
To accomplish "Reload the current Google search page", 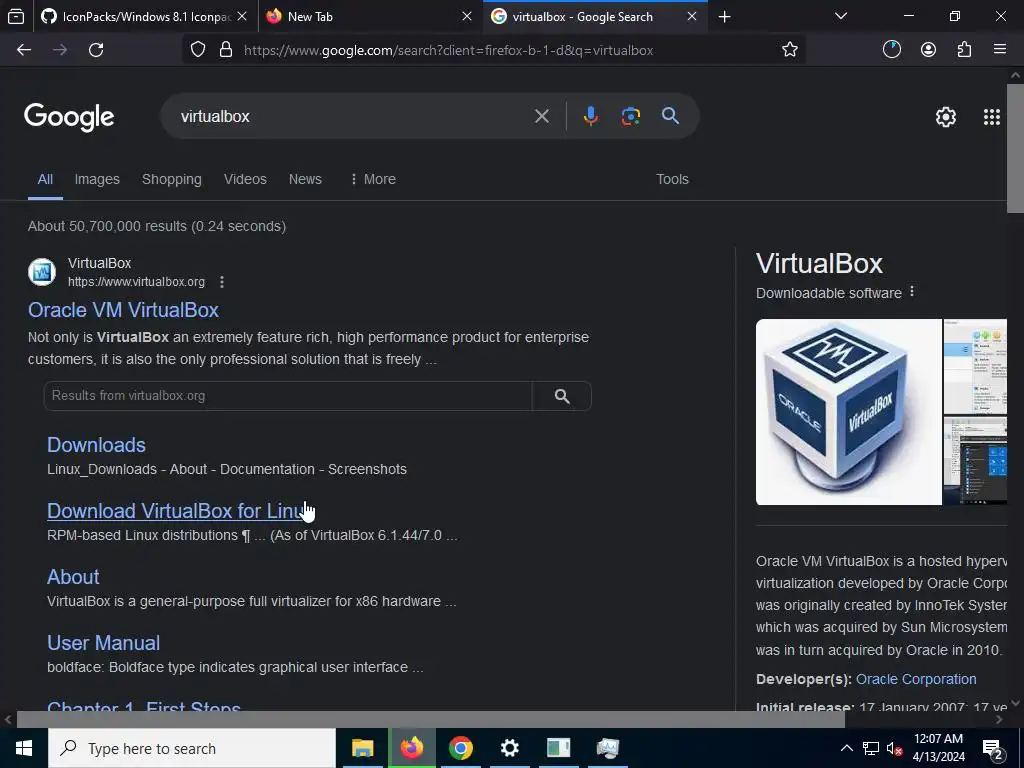I will 96,50.
